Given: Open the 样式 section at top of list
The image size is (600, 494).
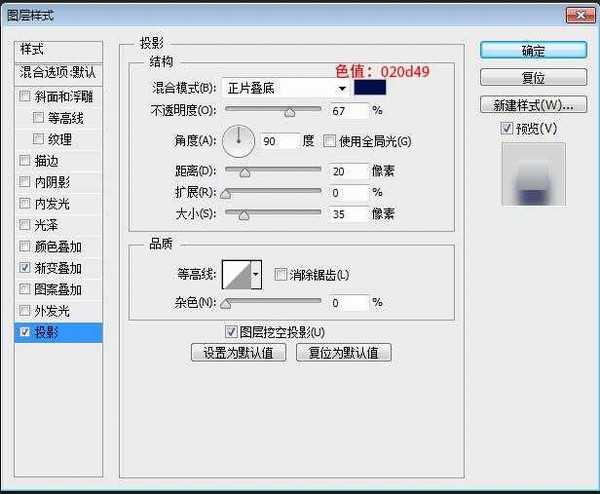Looking at the screenshot, I should pos(59,50).
